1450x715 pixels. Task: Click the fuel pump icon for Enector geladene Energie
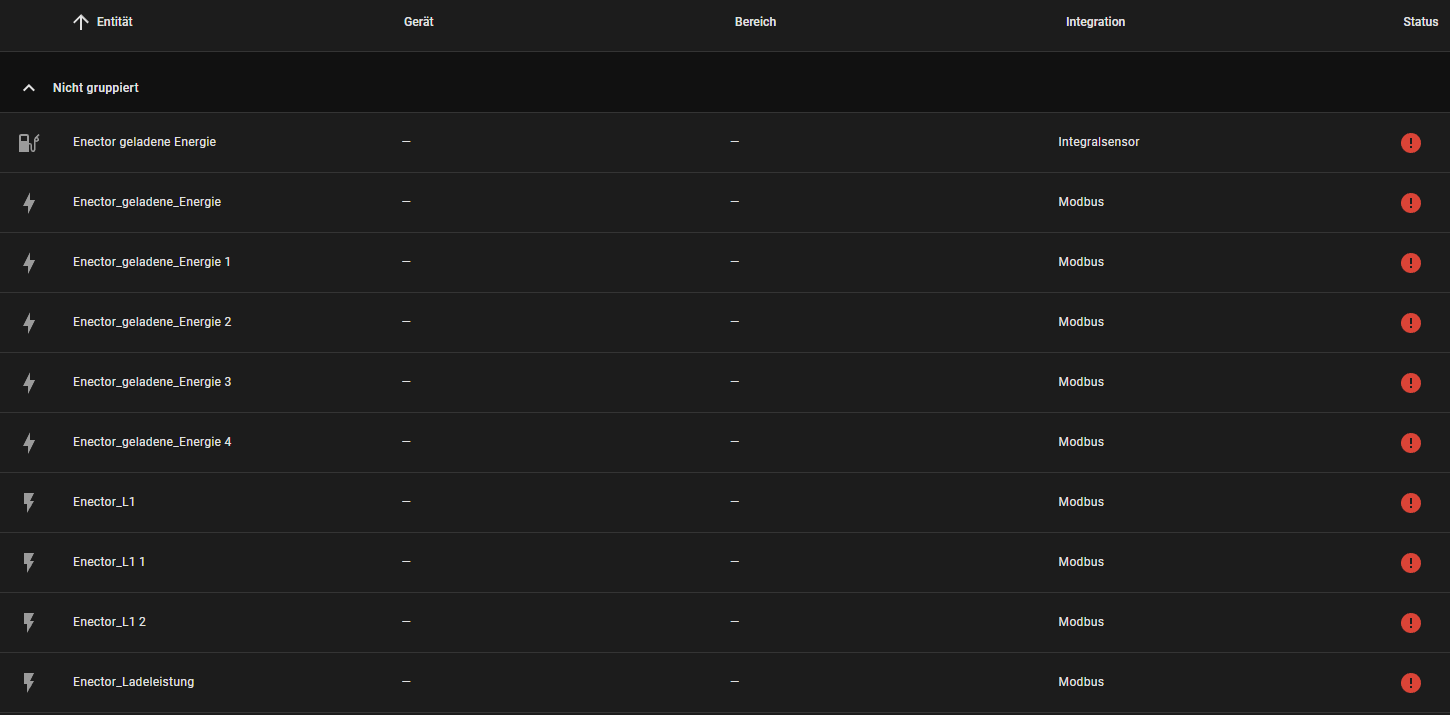(x=29, y=143)
